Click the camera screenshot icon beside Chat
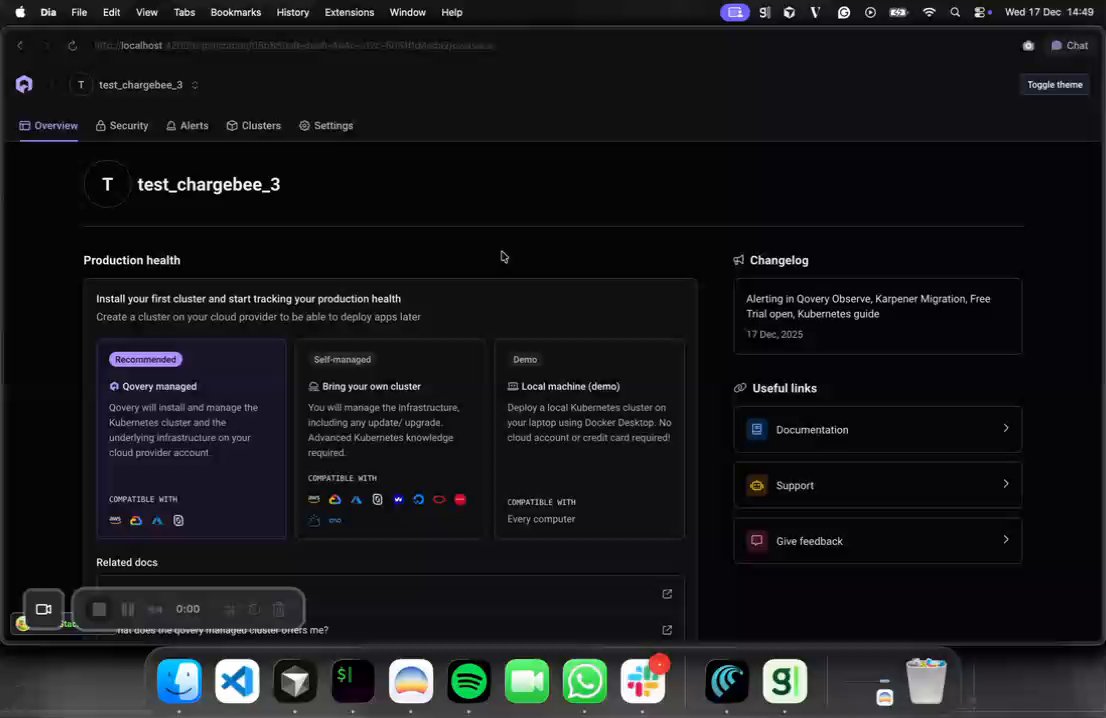Screen dimensions: 1106x718 [1028, 46]
